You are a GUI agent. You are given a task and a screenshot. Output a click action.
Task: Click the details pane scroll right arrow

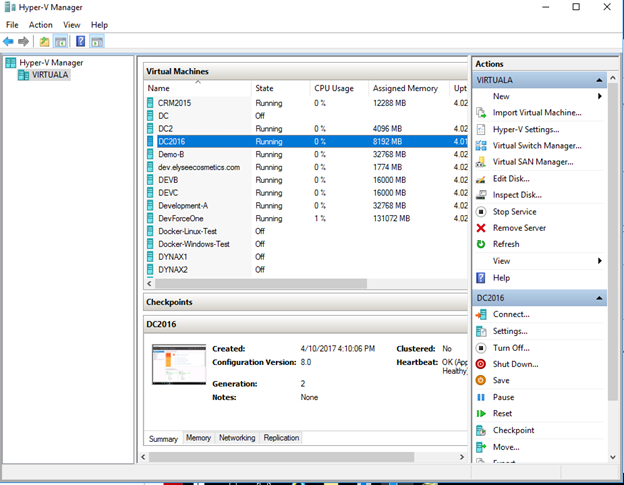[462, 457]
